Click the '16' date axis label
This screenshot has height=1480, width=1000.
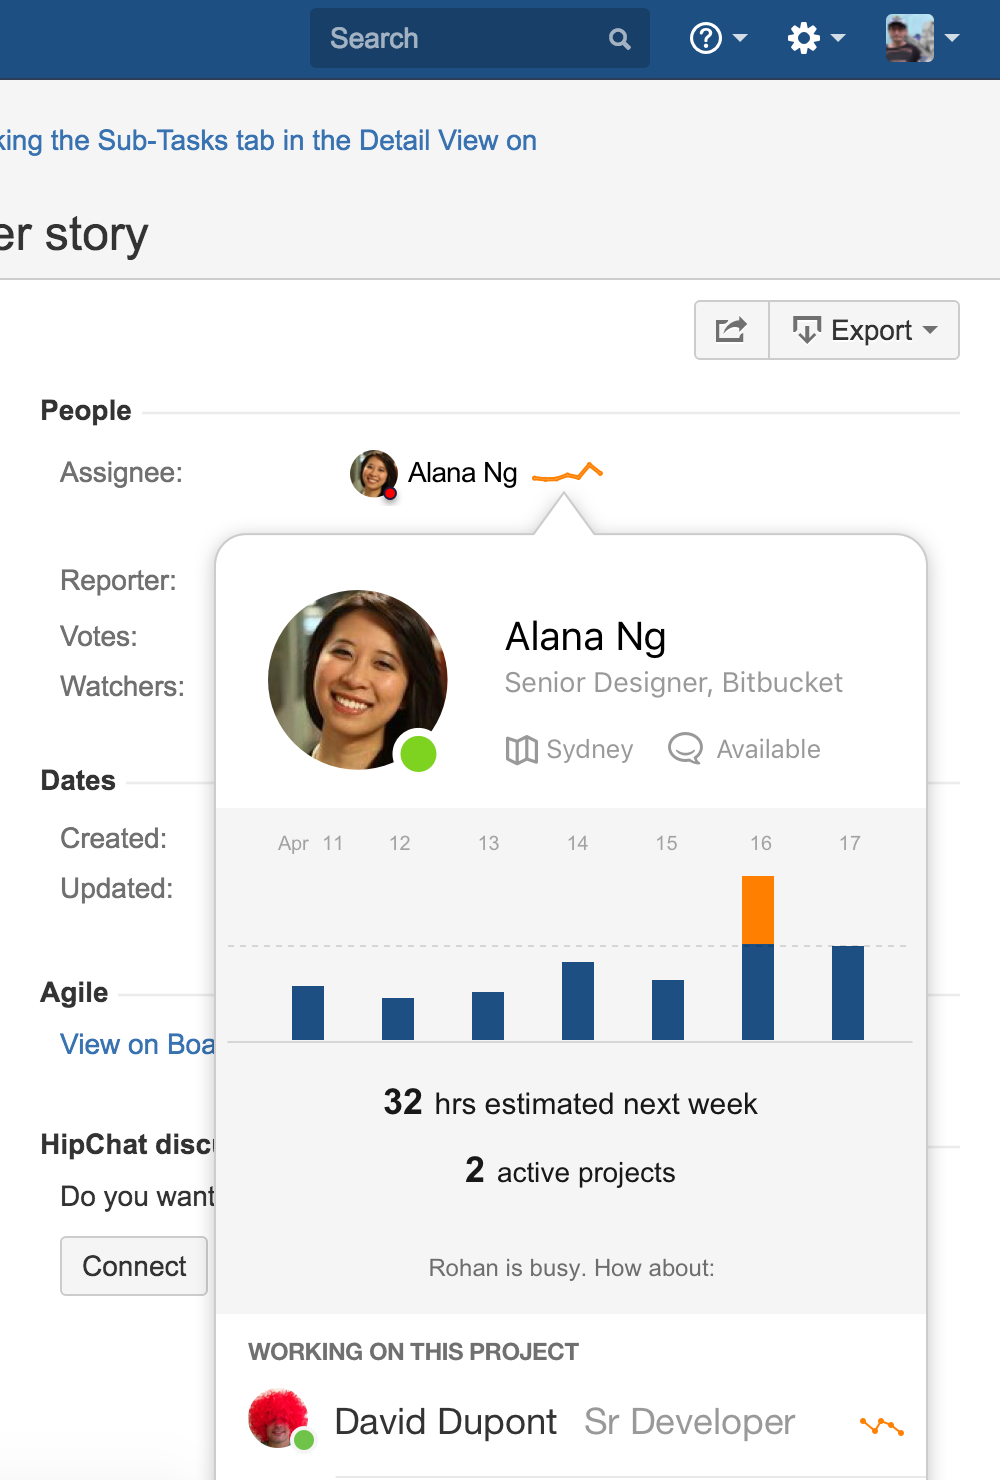pos(761,843)
